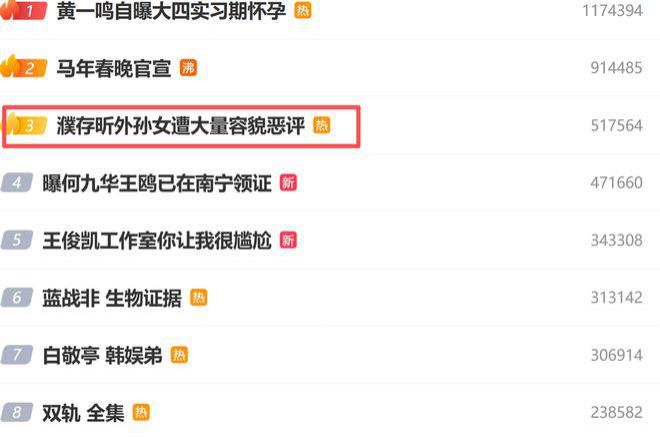The width and height of the screenshot is (660, 439).
Task: Click the gray rank 5 badge
Action: coord(17,240)
